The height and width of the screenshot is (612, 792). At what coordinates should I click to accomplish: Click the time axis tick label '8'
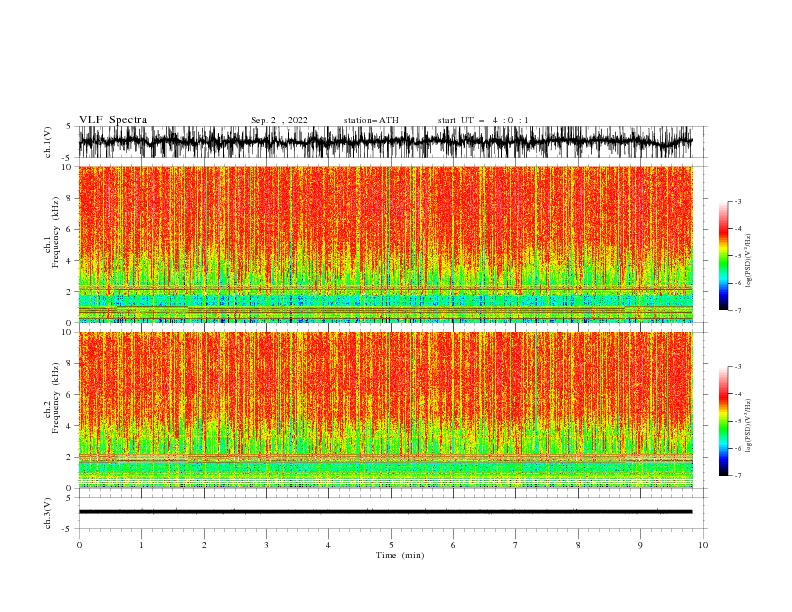pyautogui.click(x=578, y=545)
